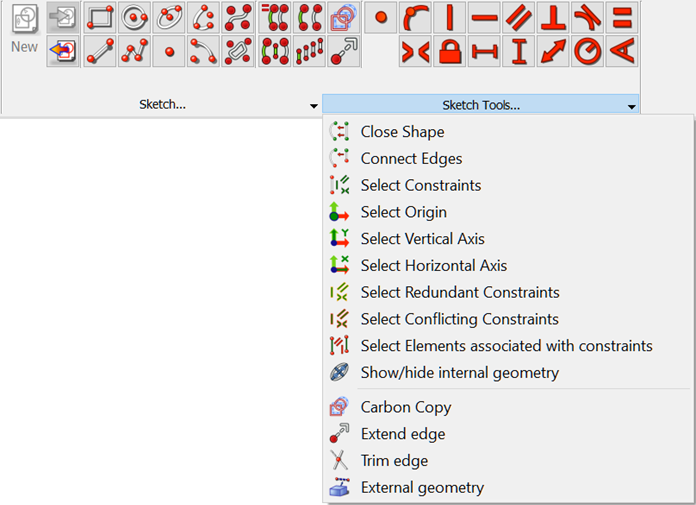Click the Rectangular array icon
Image resolution: width=696 pixels, height=505 pixels.
click(x=309, y=51)
